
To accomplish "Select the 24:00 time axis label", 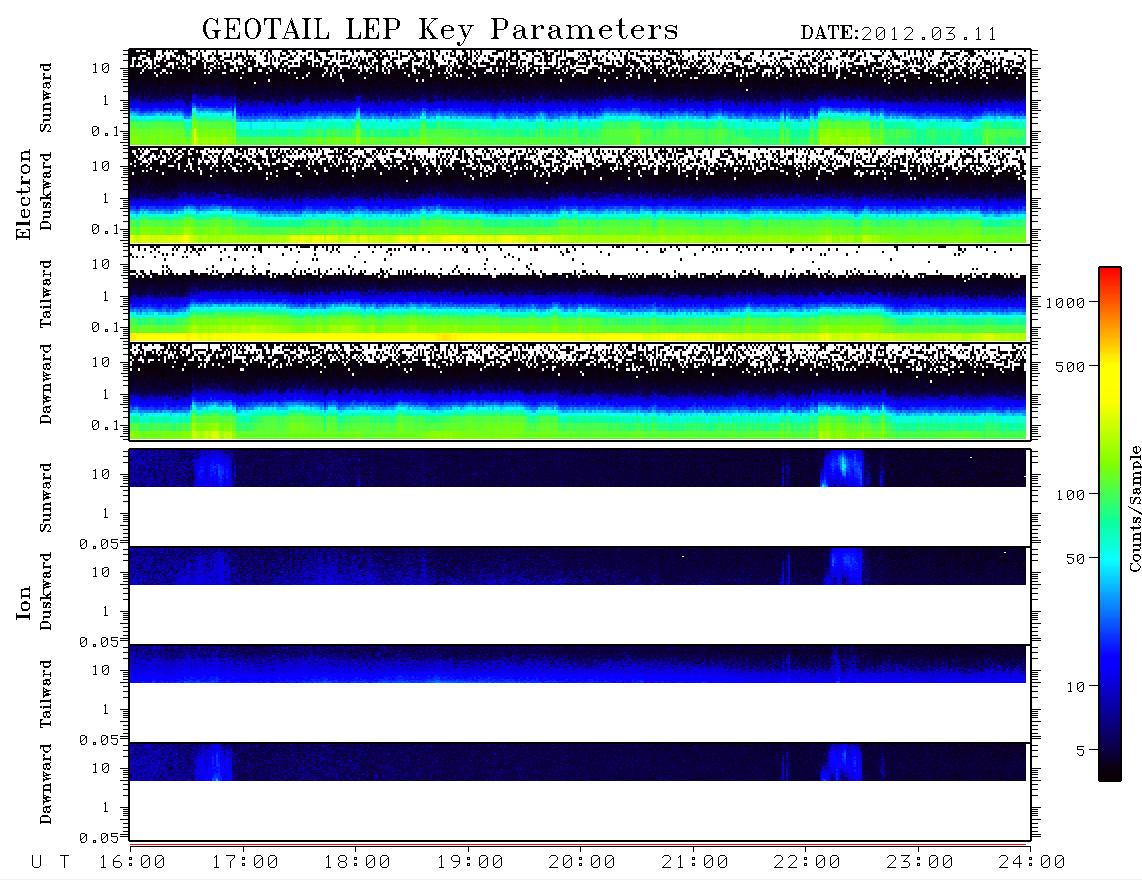I will 1032,862.
